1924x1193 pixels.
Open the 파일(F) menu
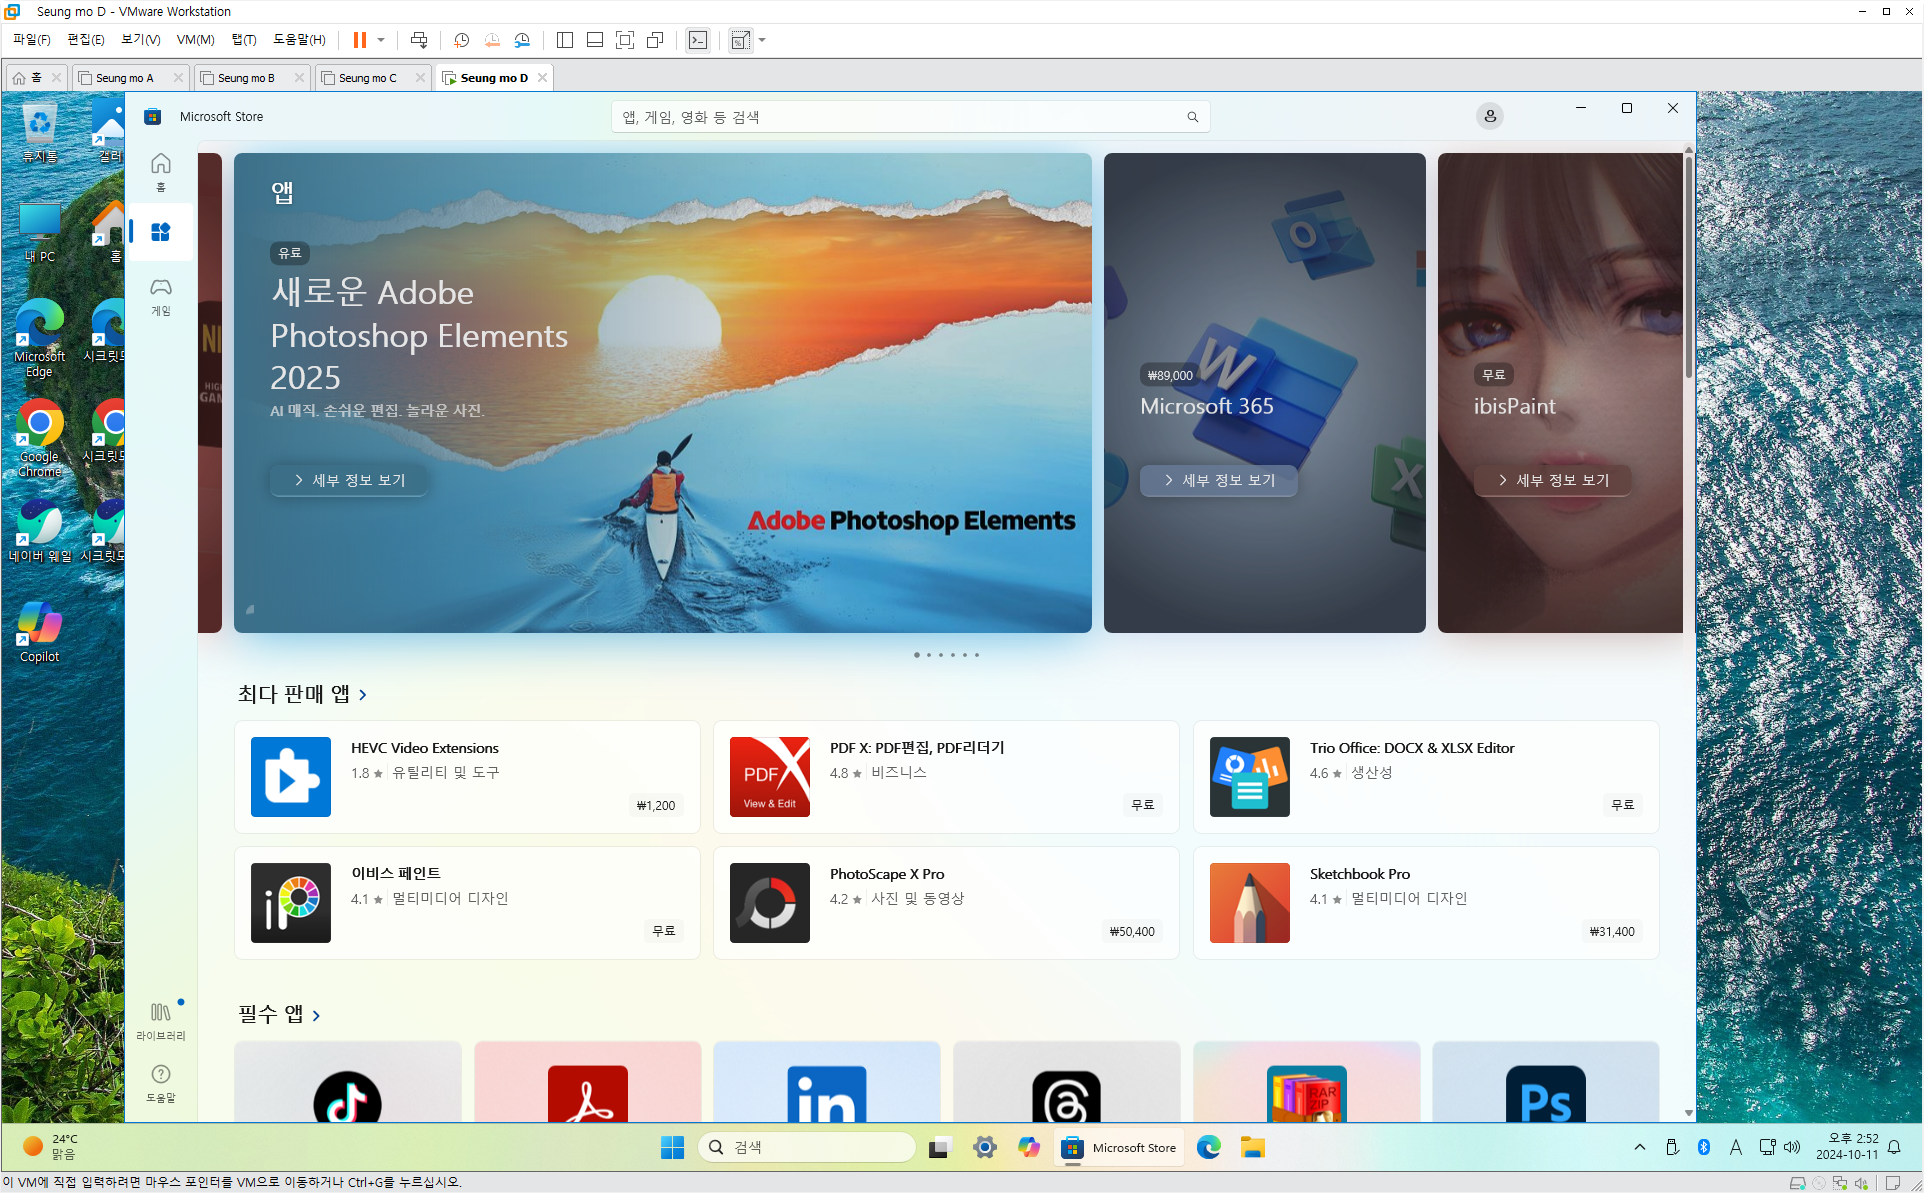(x=31, y=40)
